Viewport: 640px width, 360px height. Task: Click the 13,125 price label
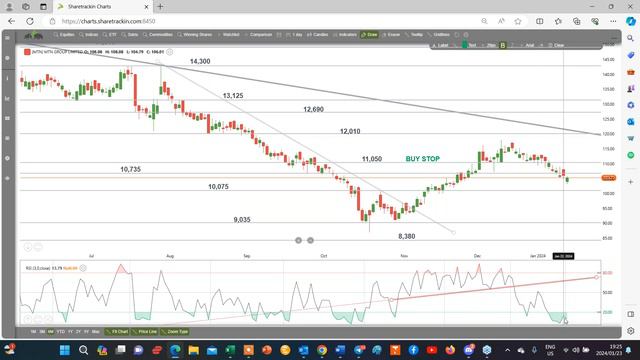coord(233,96)
